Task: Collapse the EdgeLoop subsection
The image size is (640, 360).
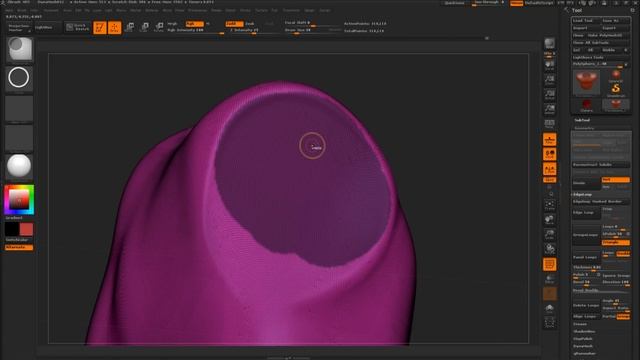Action: (583, 194)
